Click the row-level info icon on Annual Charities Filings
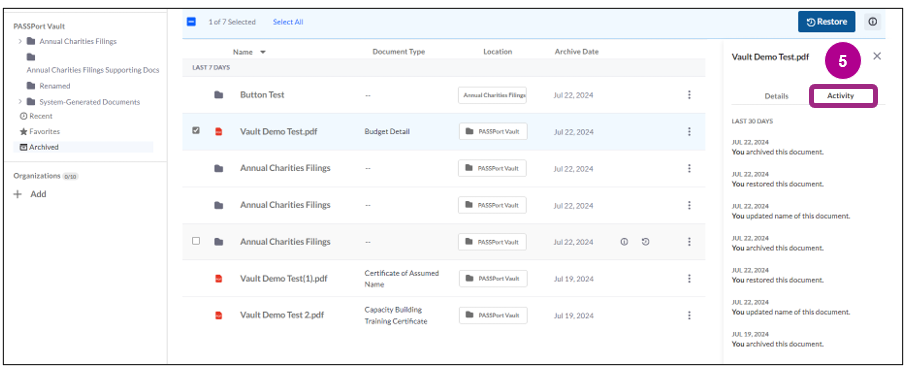Viewport: 915px width, 376px height. [x=624, y=242]
